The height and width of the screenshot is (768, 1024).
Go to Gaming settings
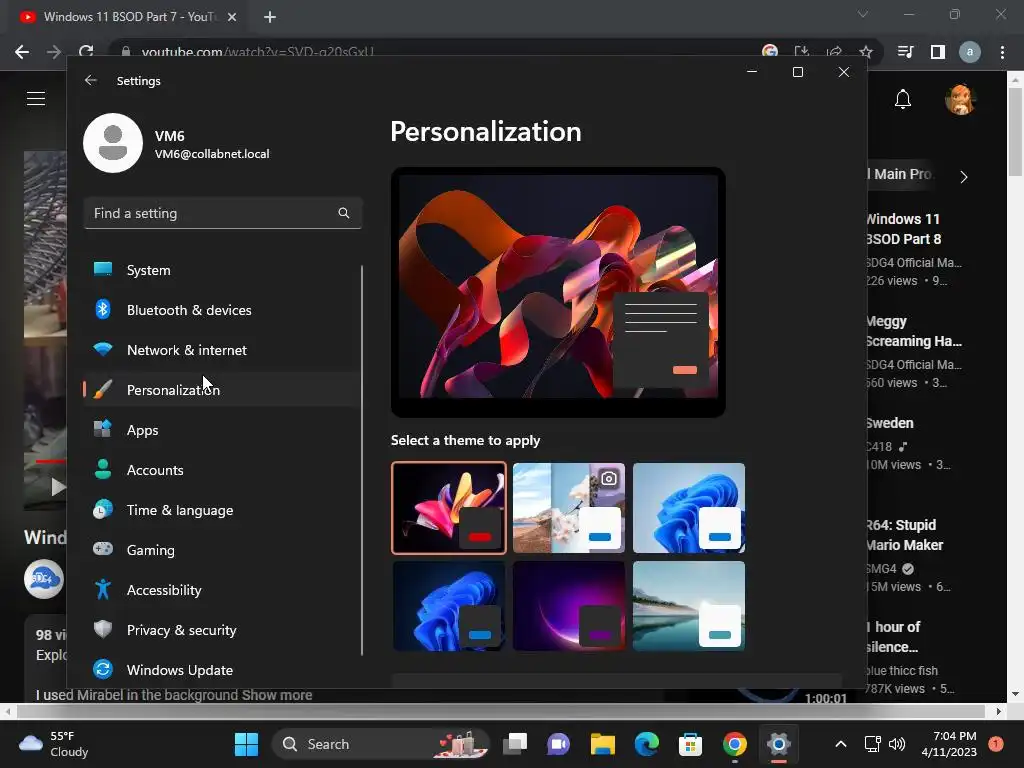(222, 549)
